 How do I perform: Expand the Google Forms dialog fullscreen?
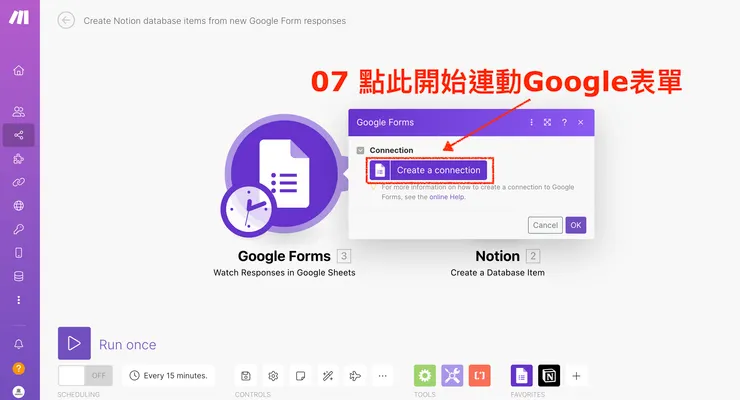[x=547, y=122]
